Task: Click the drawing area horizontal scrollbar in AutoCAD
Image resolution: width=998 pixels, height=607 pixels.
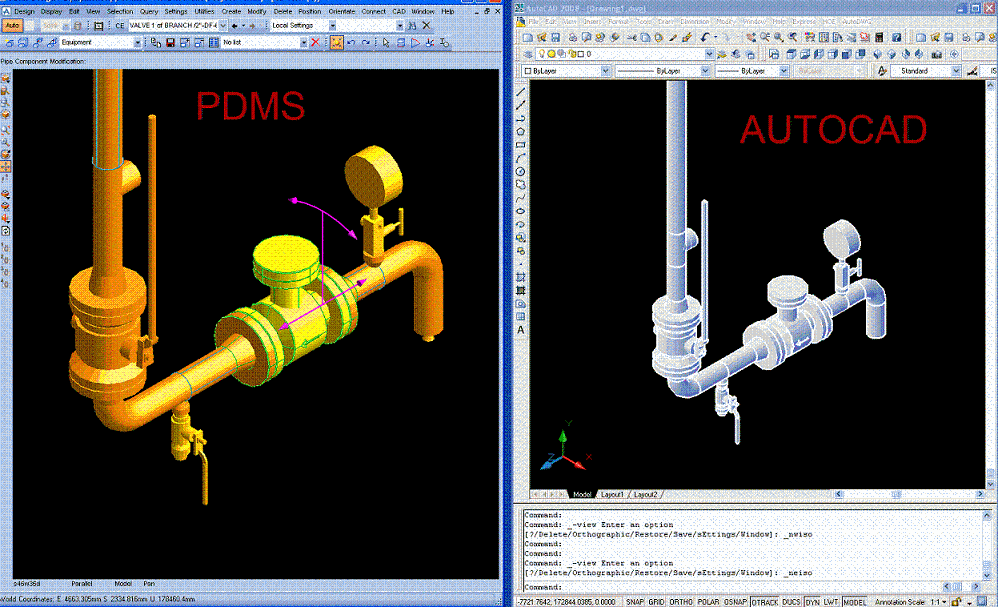Action: pyautogui.click(x=908, y=494)
